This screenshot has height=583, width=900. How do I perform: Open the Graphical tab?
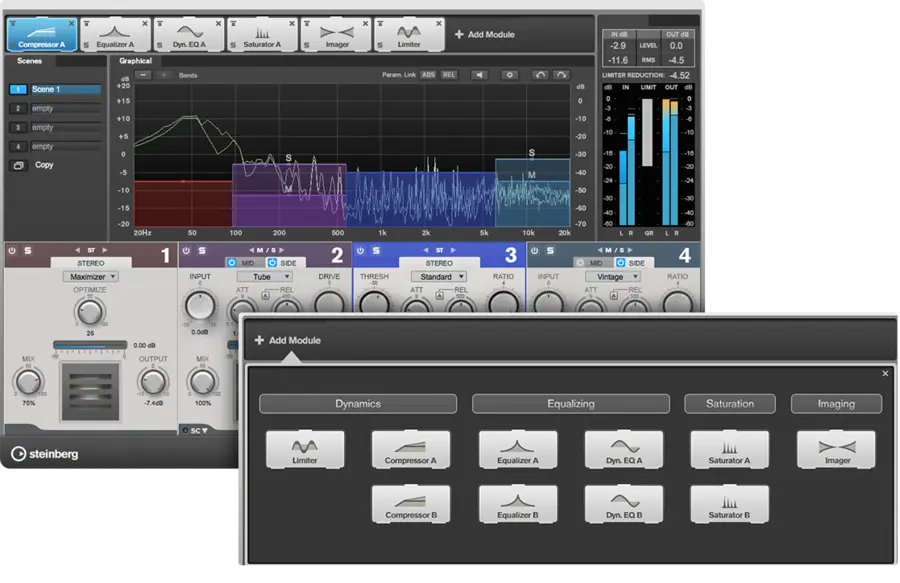pyautogui.click(x=135, y=61)
